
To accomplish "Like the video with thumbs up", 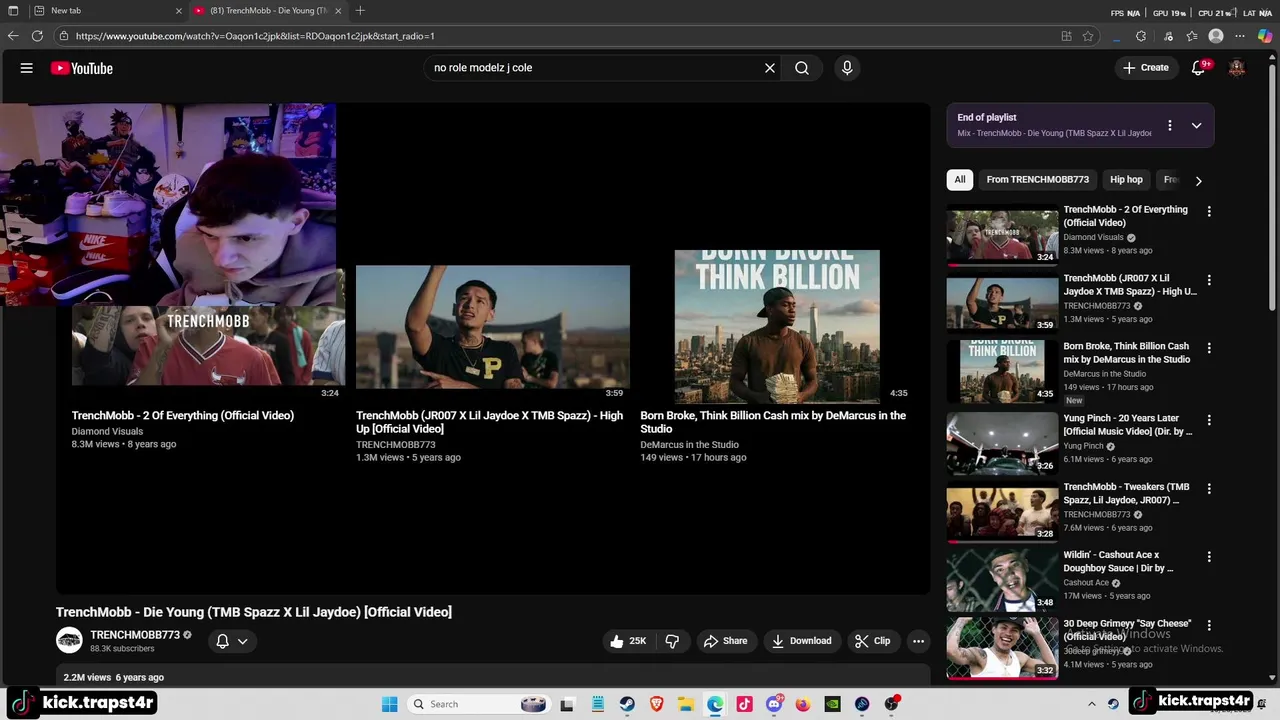I will coord(628,641).
